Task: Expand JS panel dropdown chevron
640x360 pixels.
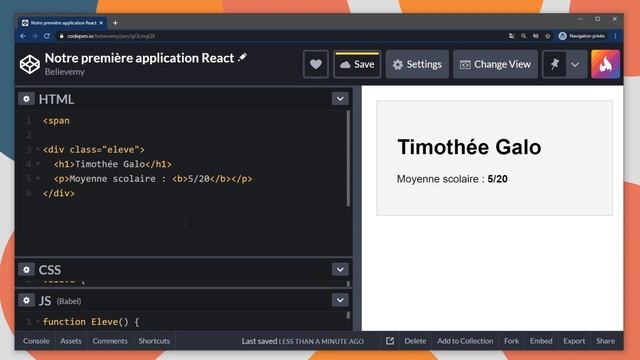Action: point(340,300)
